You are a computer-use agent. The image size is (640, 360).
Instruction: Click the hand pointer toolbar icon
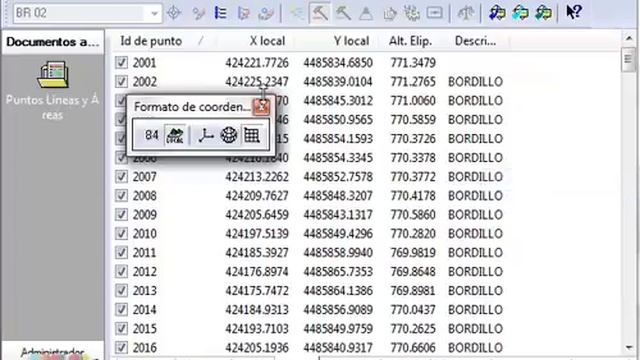[390, 13]
